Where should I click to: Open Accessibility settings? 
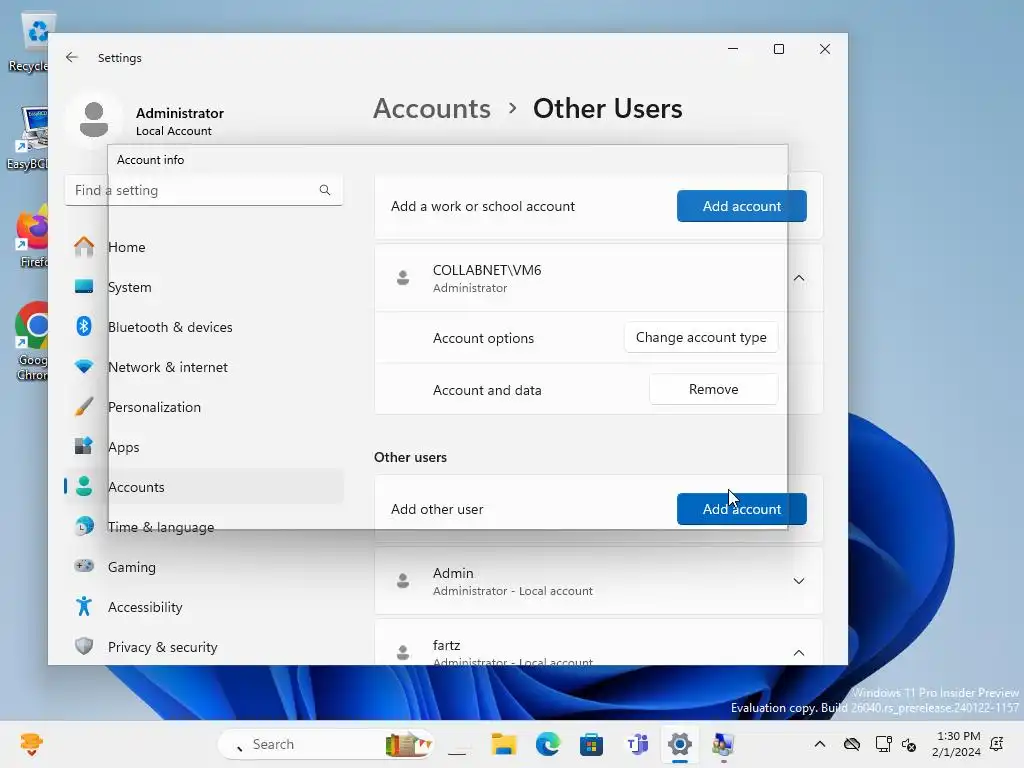tap(204, 607)
